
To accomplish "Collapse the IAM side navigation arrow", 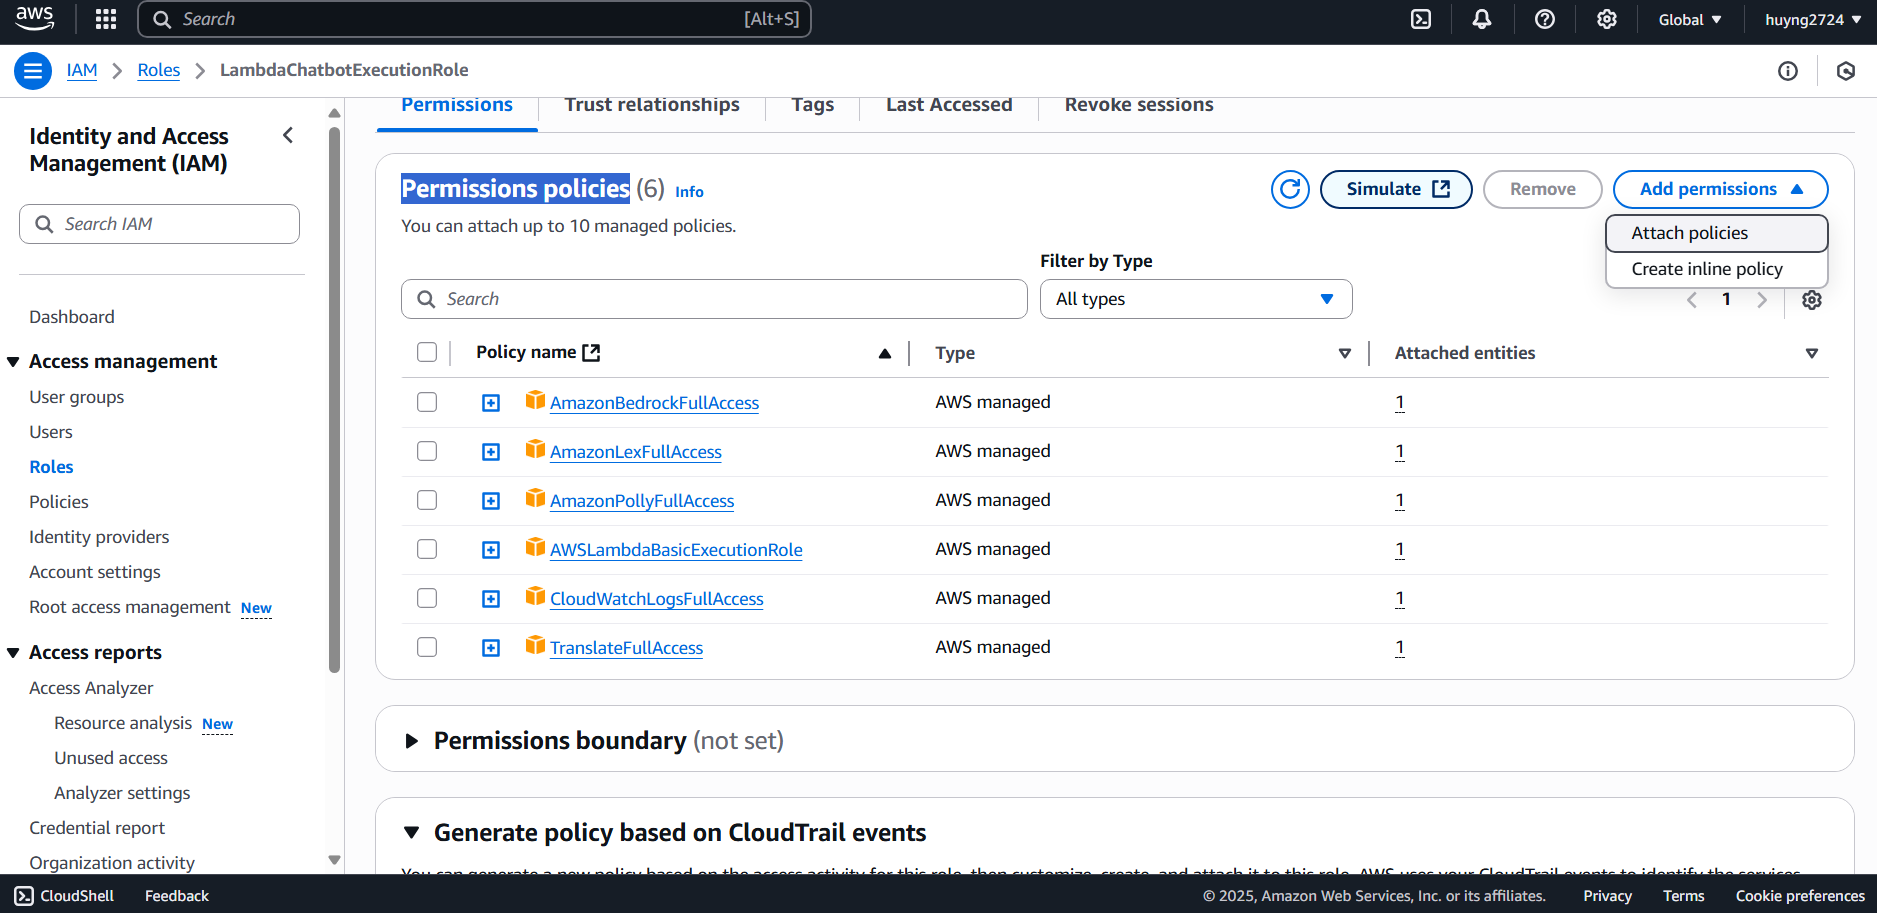I will (x=288, y=135).
